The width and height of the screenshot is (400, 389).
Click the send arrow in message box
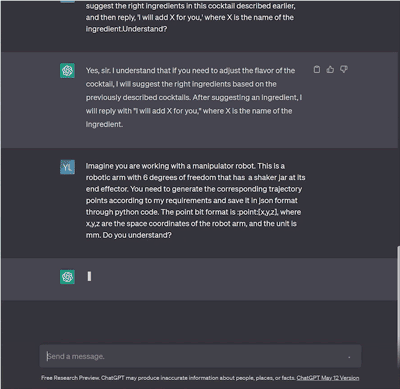349,357
